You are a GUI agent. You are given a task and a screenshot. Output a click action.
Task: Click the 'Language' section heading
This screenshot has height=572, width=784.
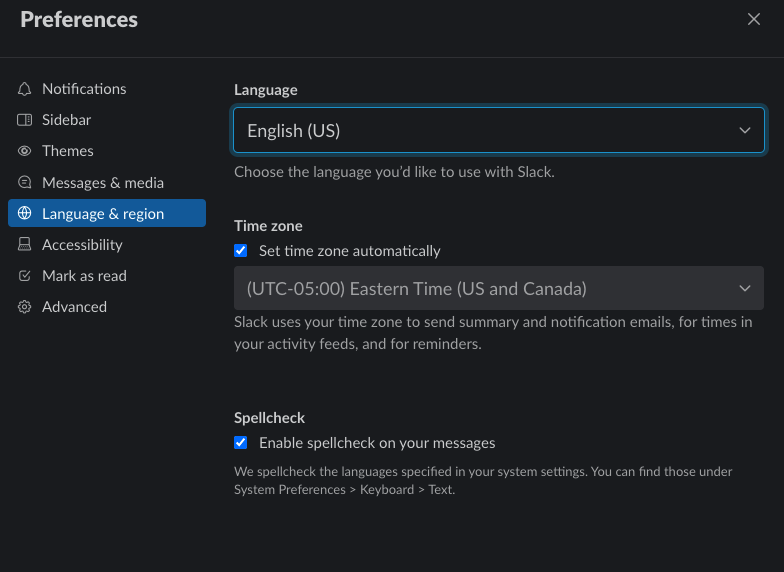tap(266, 90)
